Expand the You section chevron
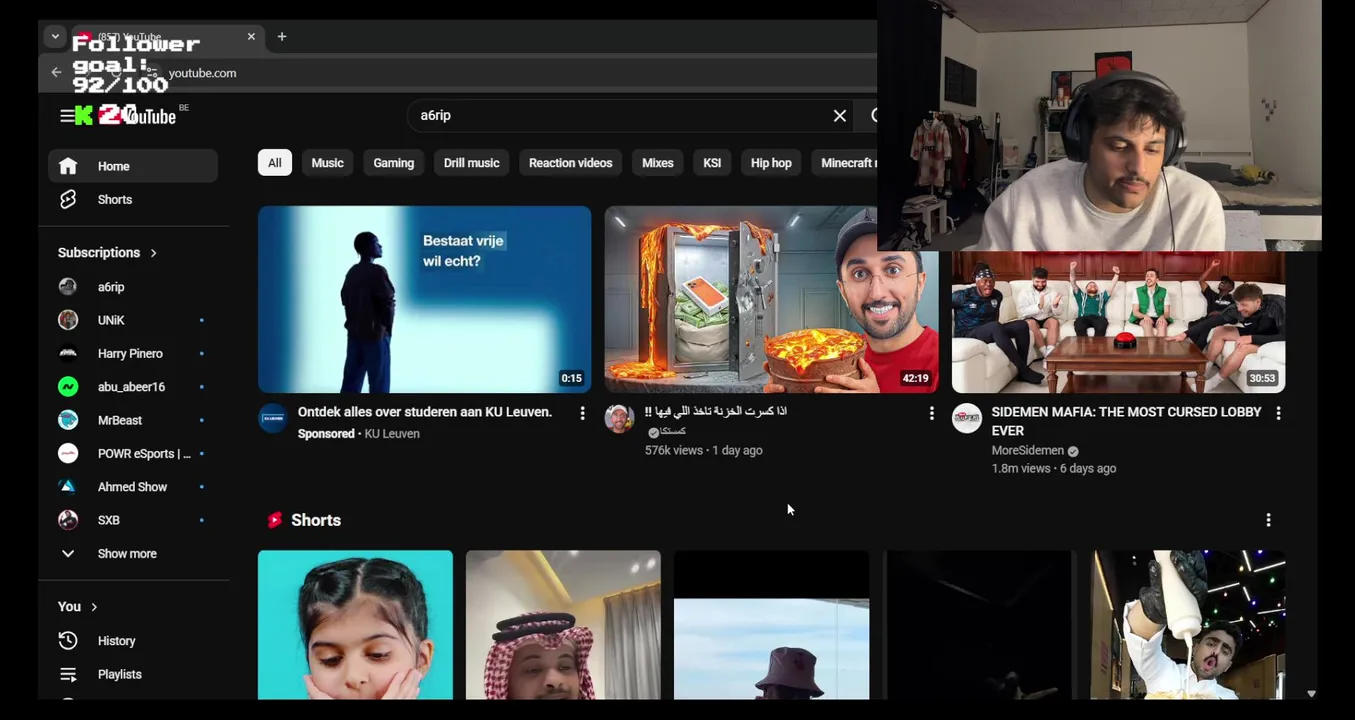Viewport: 1355px width, 720px height. click(x=94, y=607)
